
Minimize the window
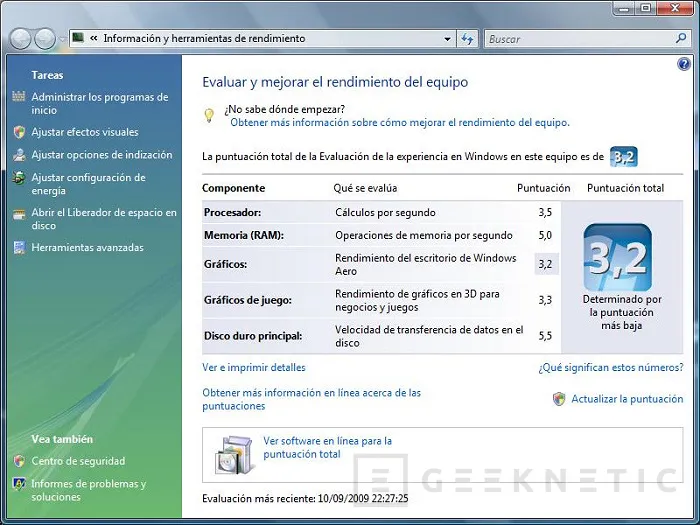pos(625,8)
